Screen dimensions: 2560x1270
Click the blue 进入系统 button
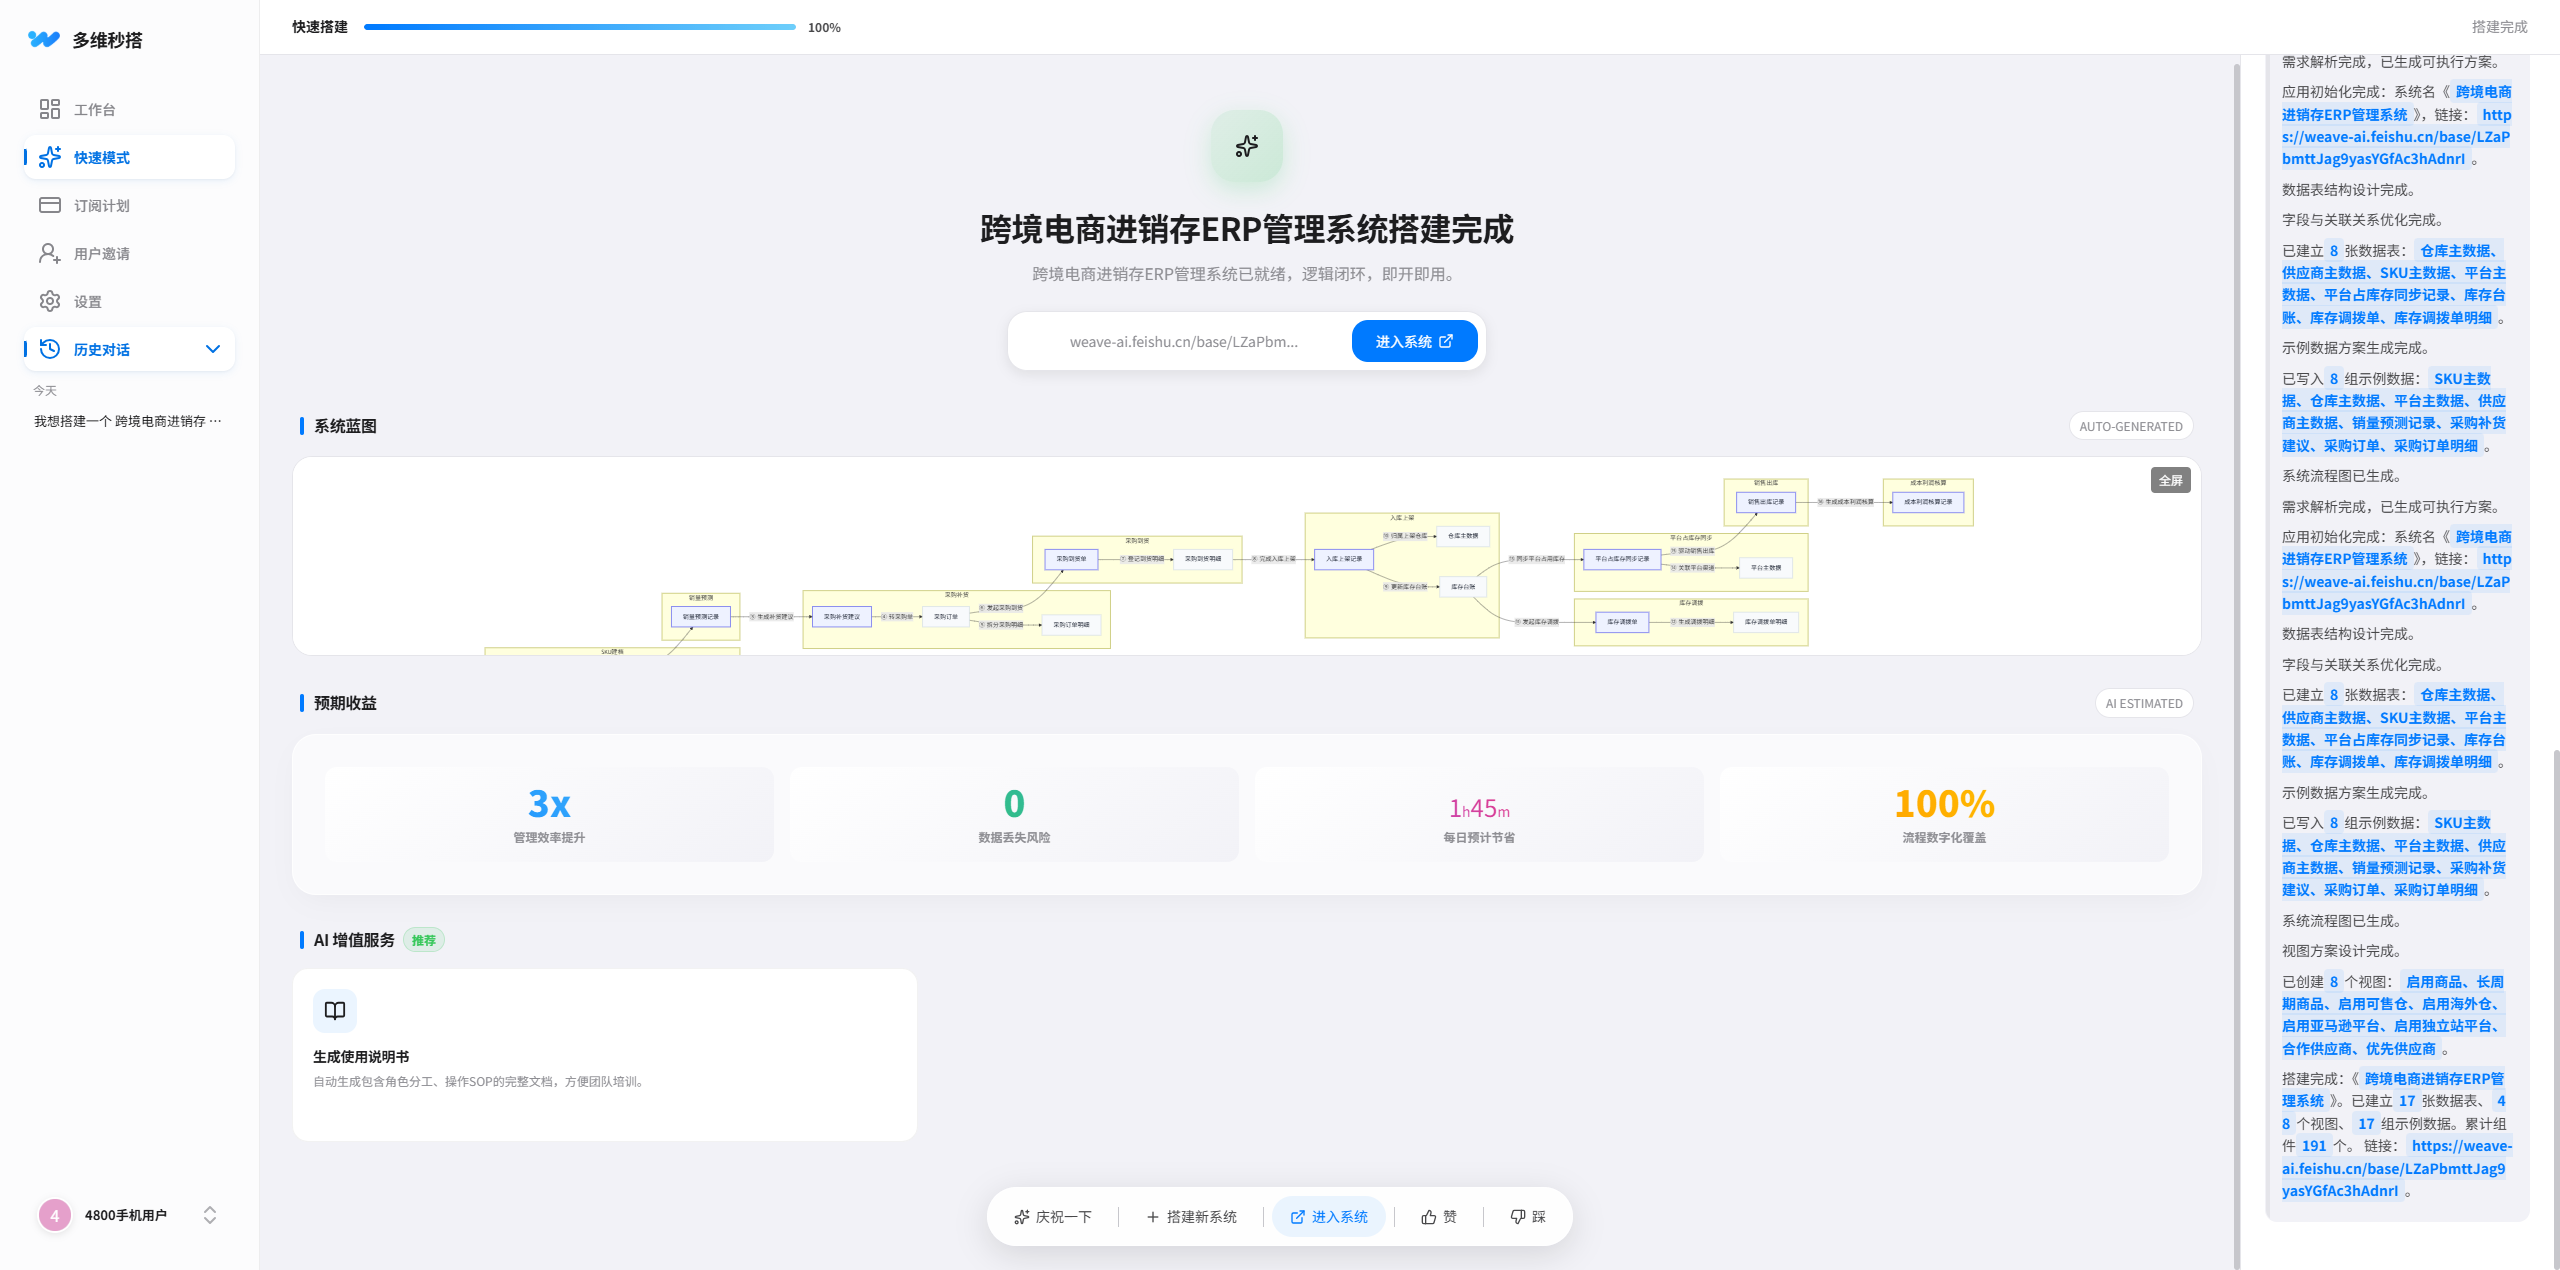(x=1414, y=341)
